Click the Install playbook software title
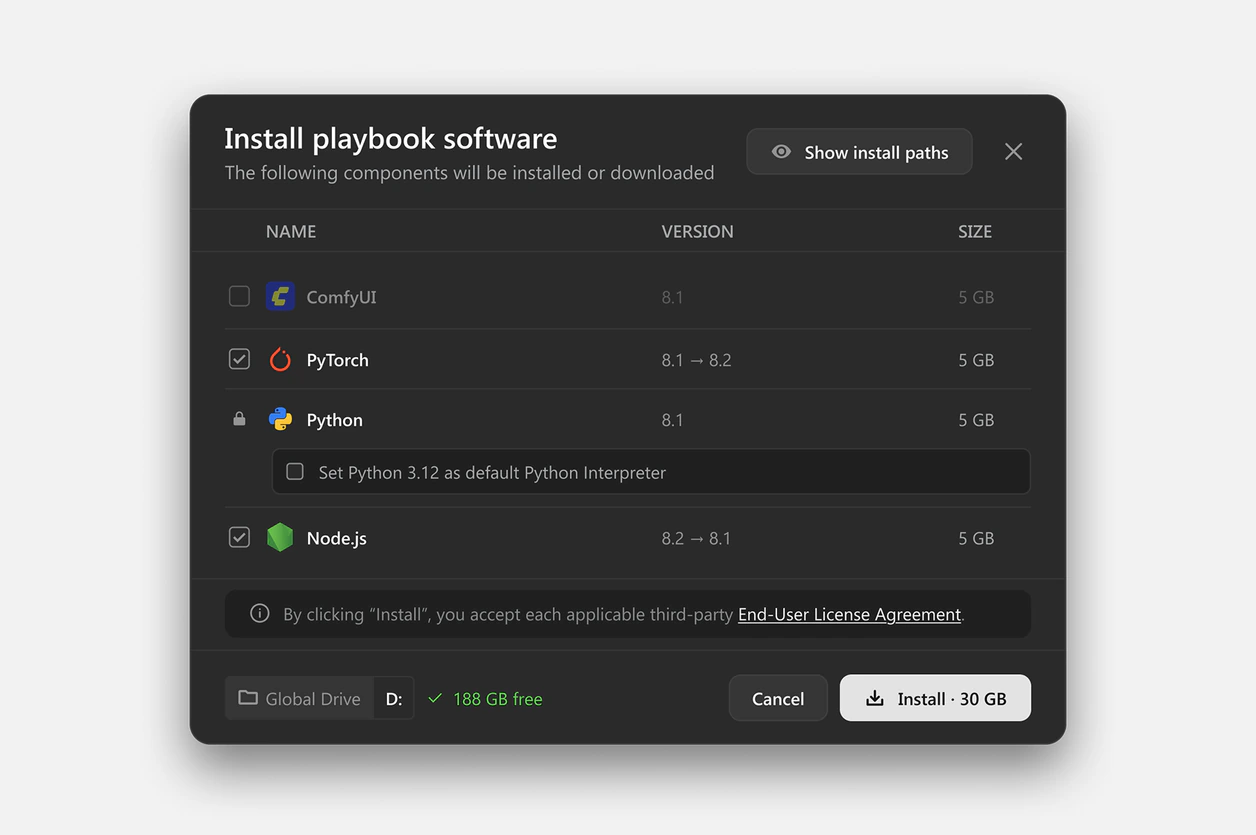1256x835 pixels. (391, 138)
